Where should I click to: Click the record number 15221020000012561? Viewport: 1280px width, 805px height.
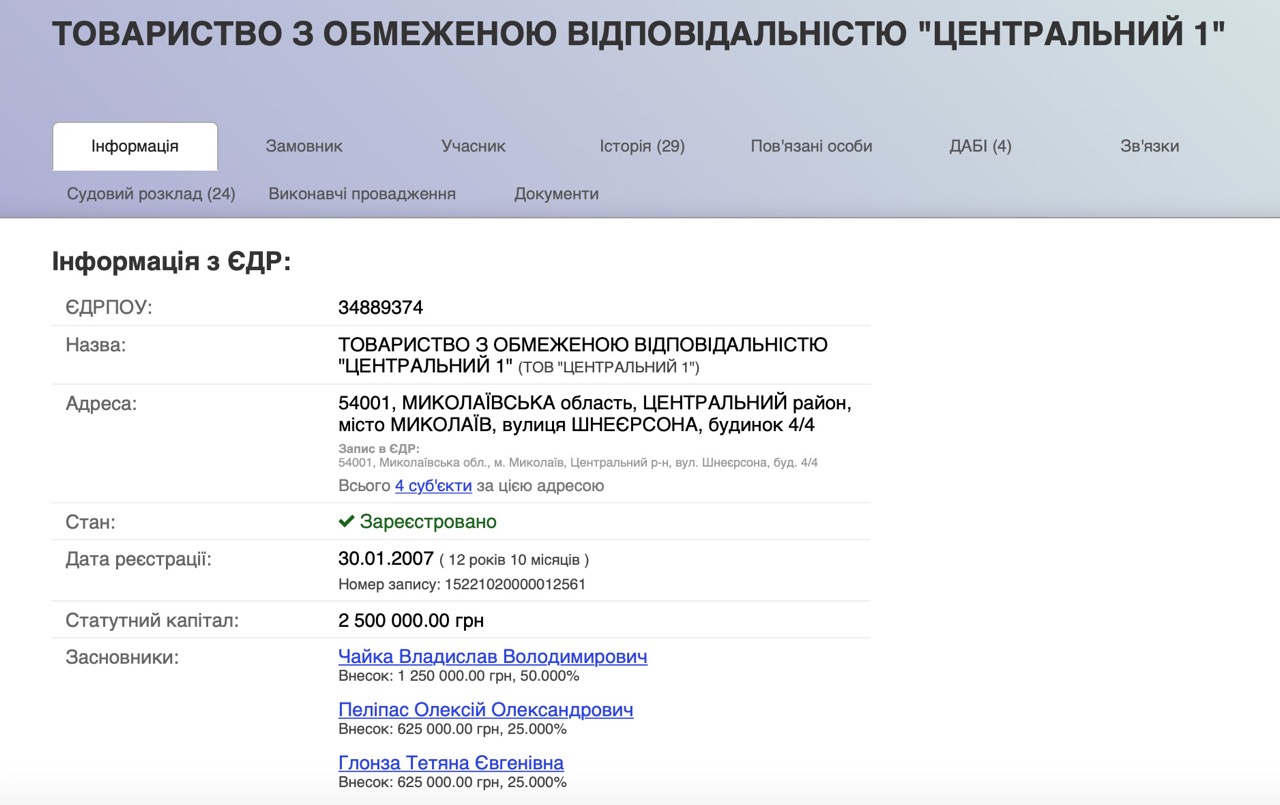pos(512,584)
